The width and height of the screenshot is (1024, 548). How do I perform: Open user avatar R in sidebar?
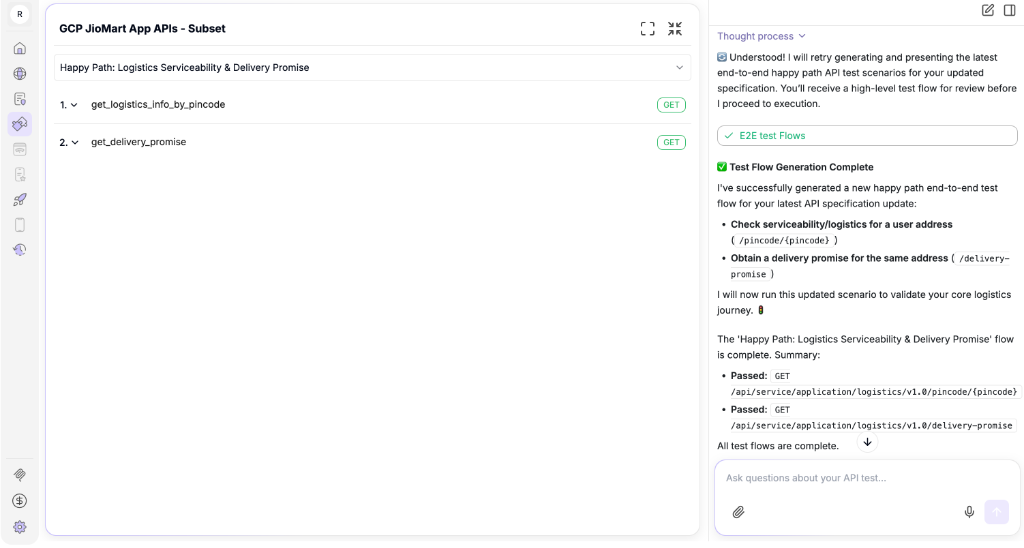pos(19,14)
